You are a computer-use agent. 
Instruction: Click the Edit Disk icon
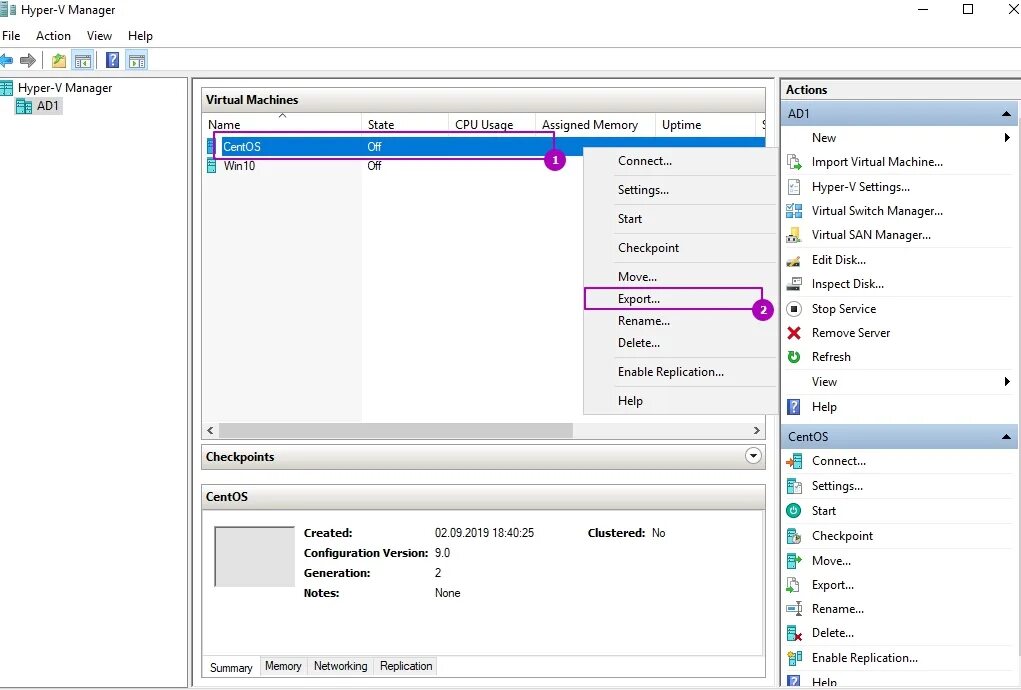794,260
